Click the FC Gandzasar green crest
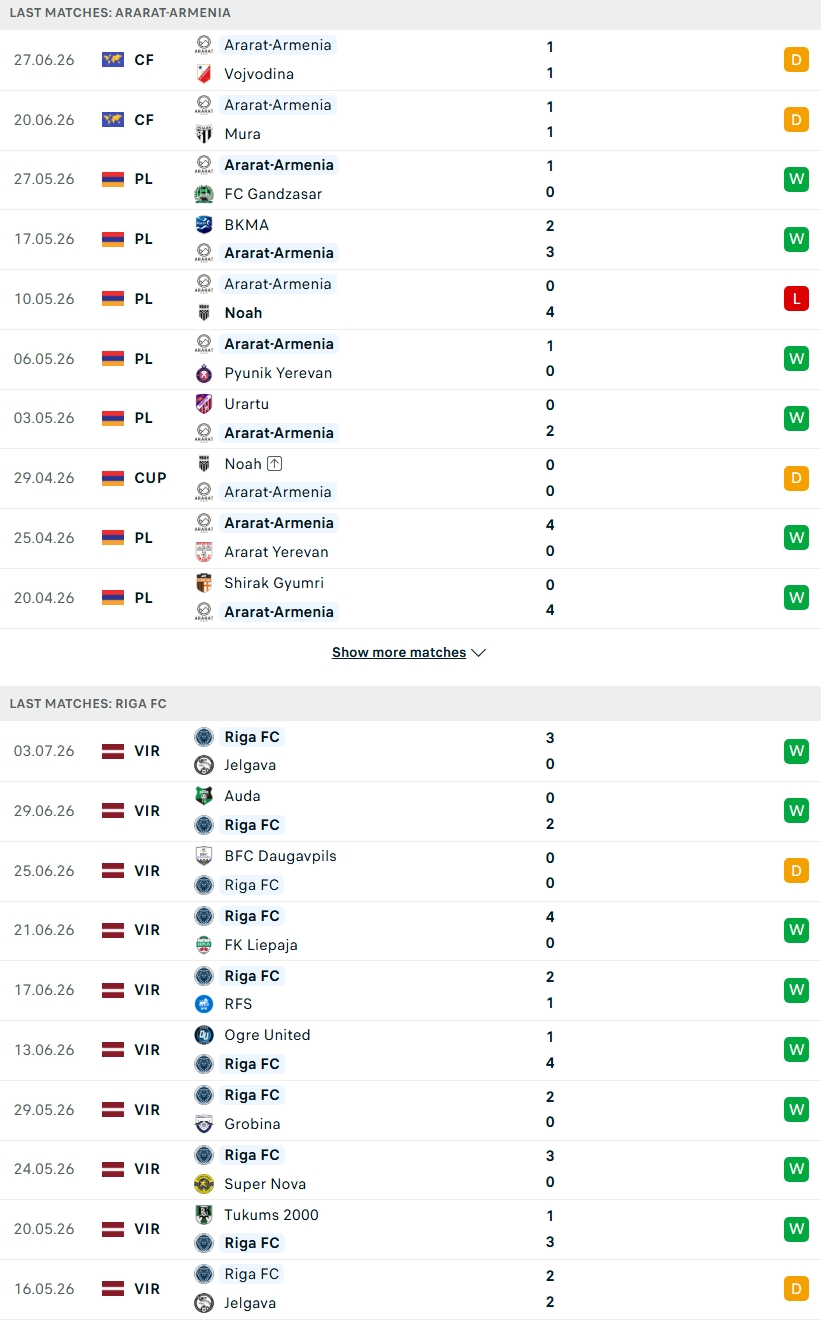The height and width of the screenshot is (1325, 821). pyautogui.click(x=204, y=194)
